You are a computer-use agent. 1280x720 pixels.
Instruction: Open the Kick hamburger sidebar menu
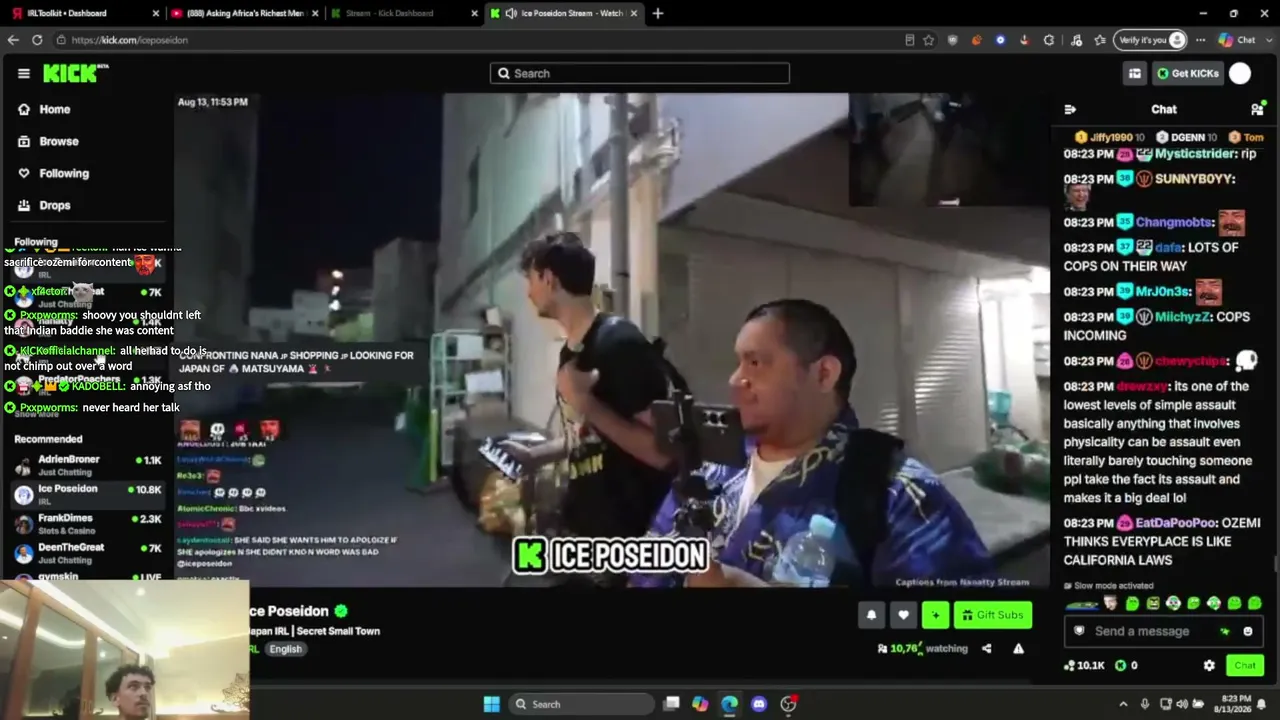coord(24,73)
